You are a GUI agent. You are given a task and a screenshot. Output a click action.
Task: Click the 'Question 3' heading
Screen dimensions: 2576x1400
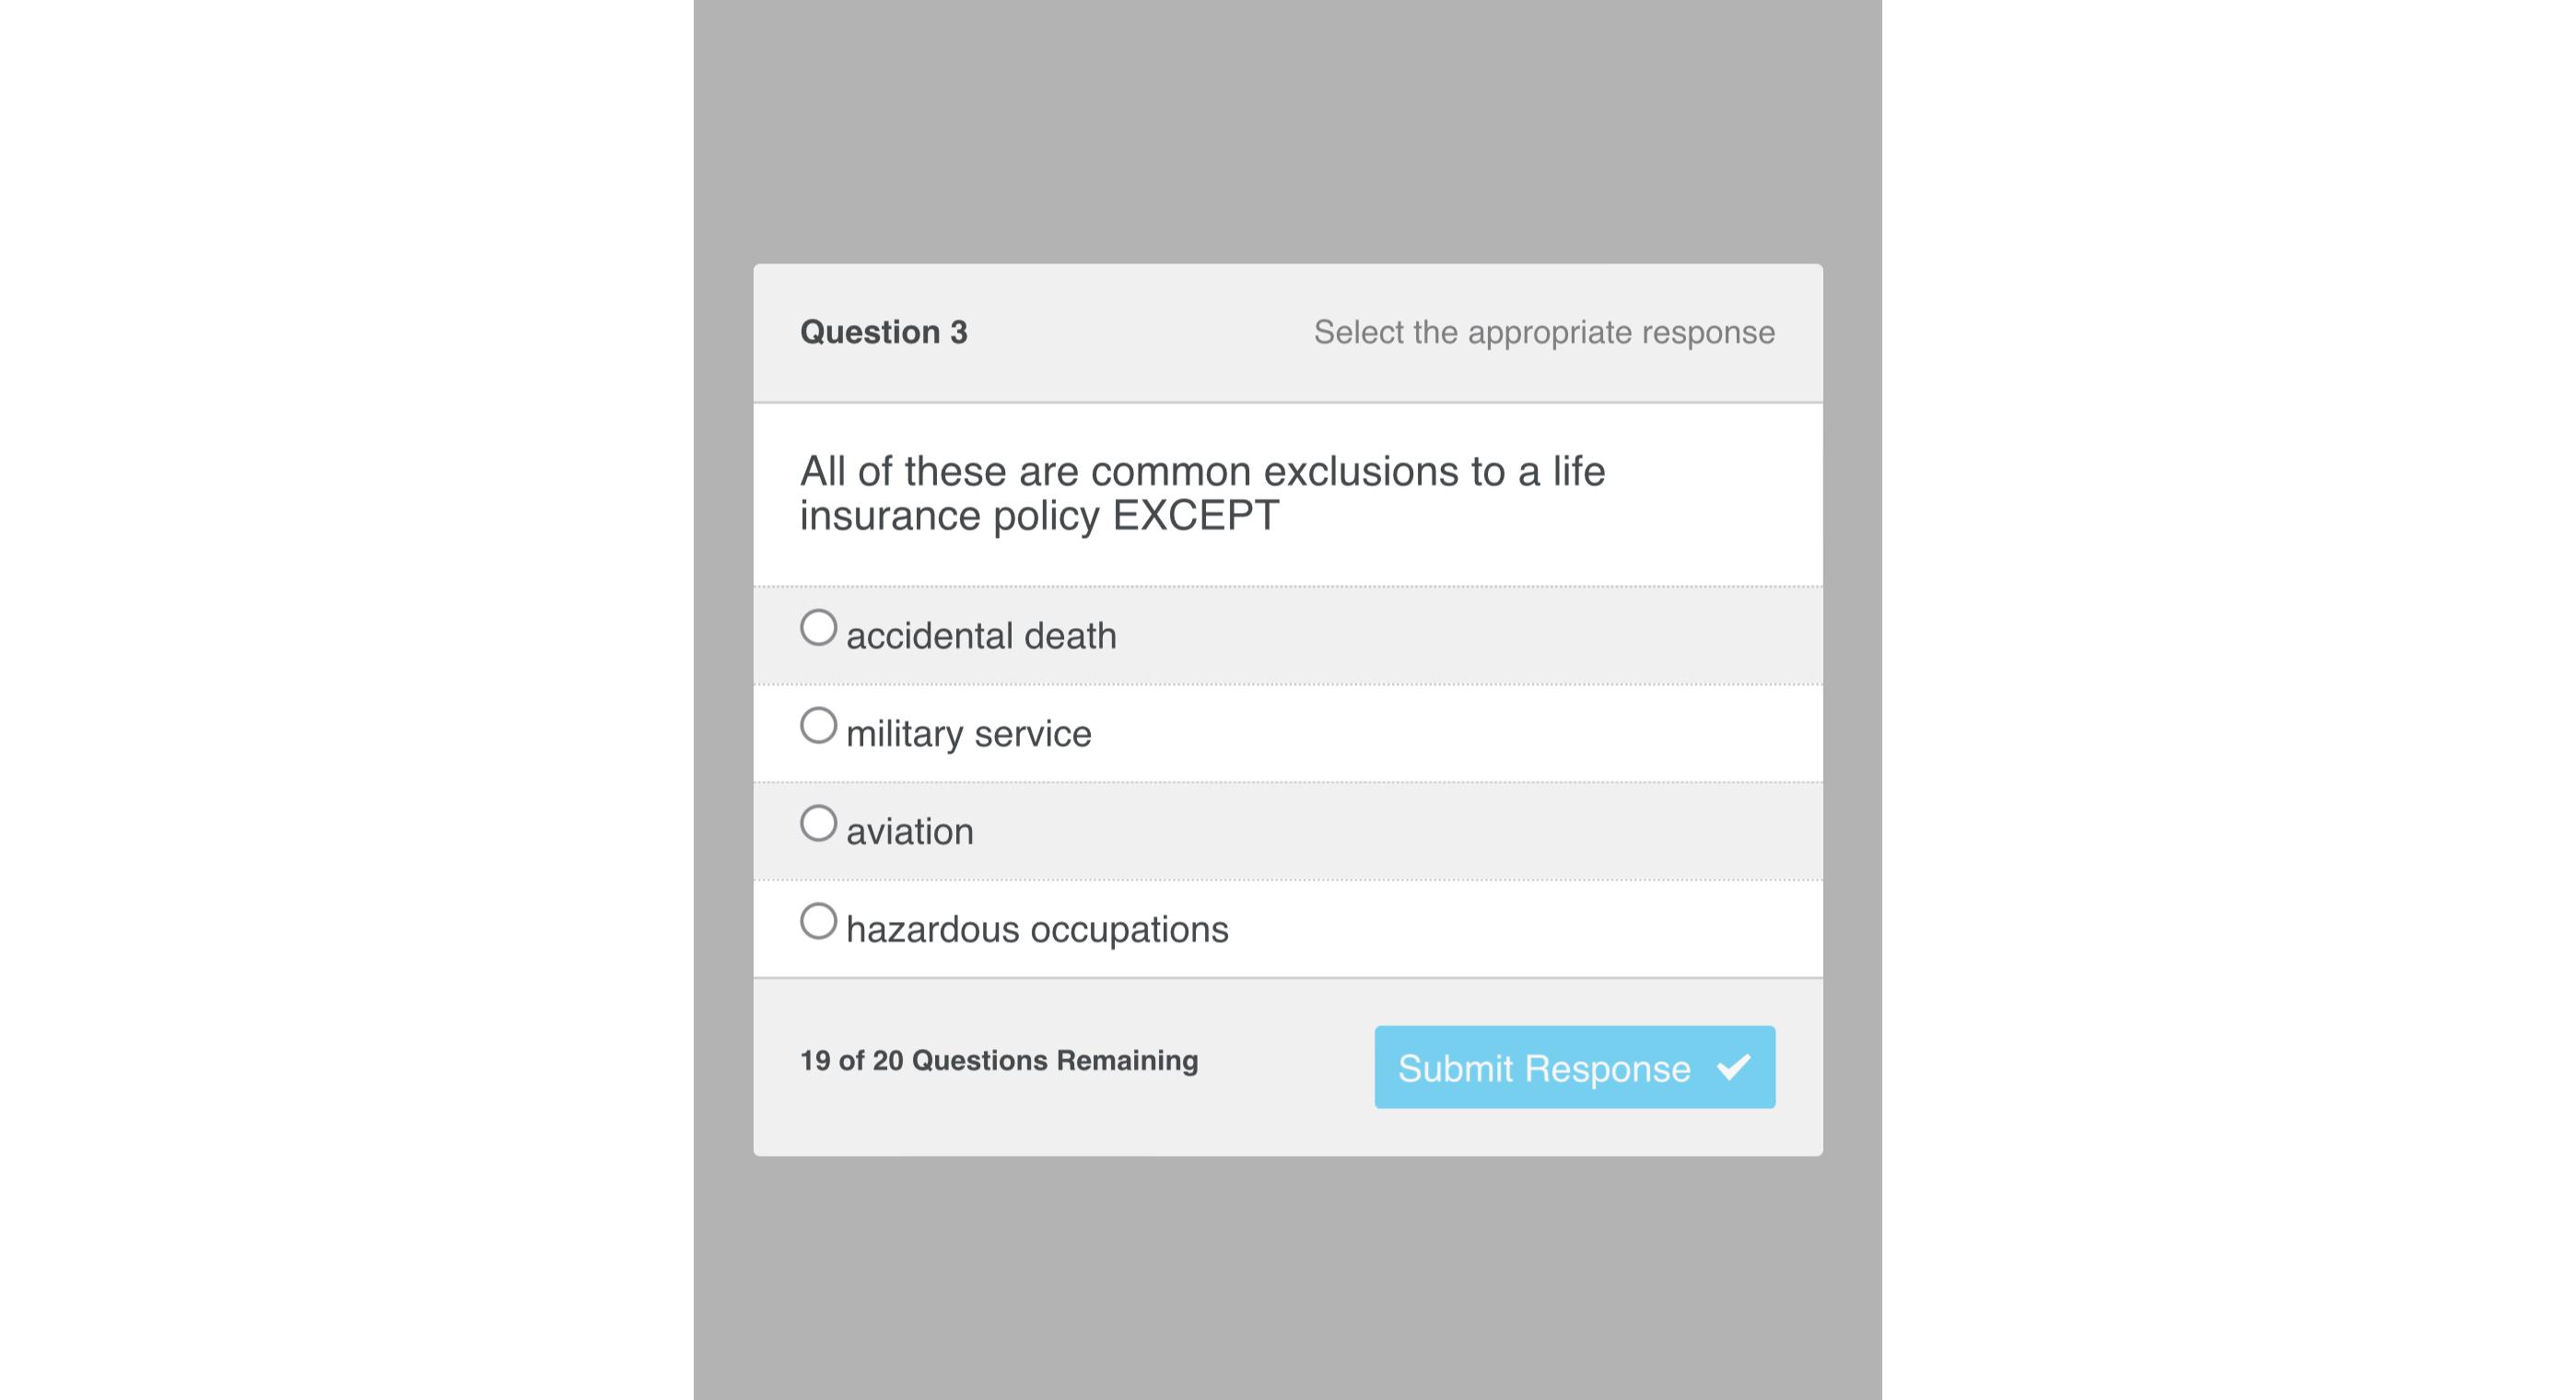click(884, 332)
